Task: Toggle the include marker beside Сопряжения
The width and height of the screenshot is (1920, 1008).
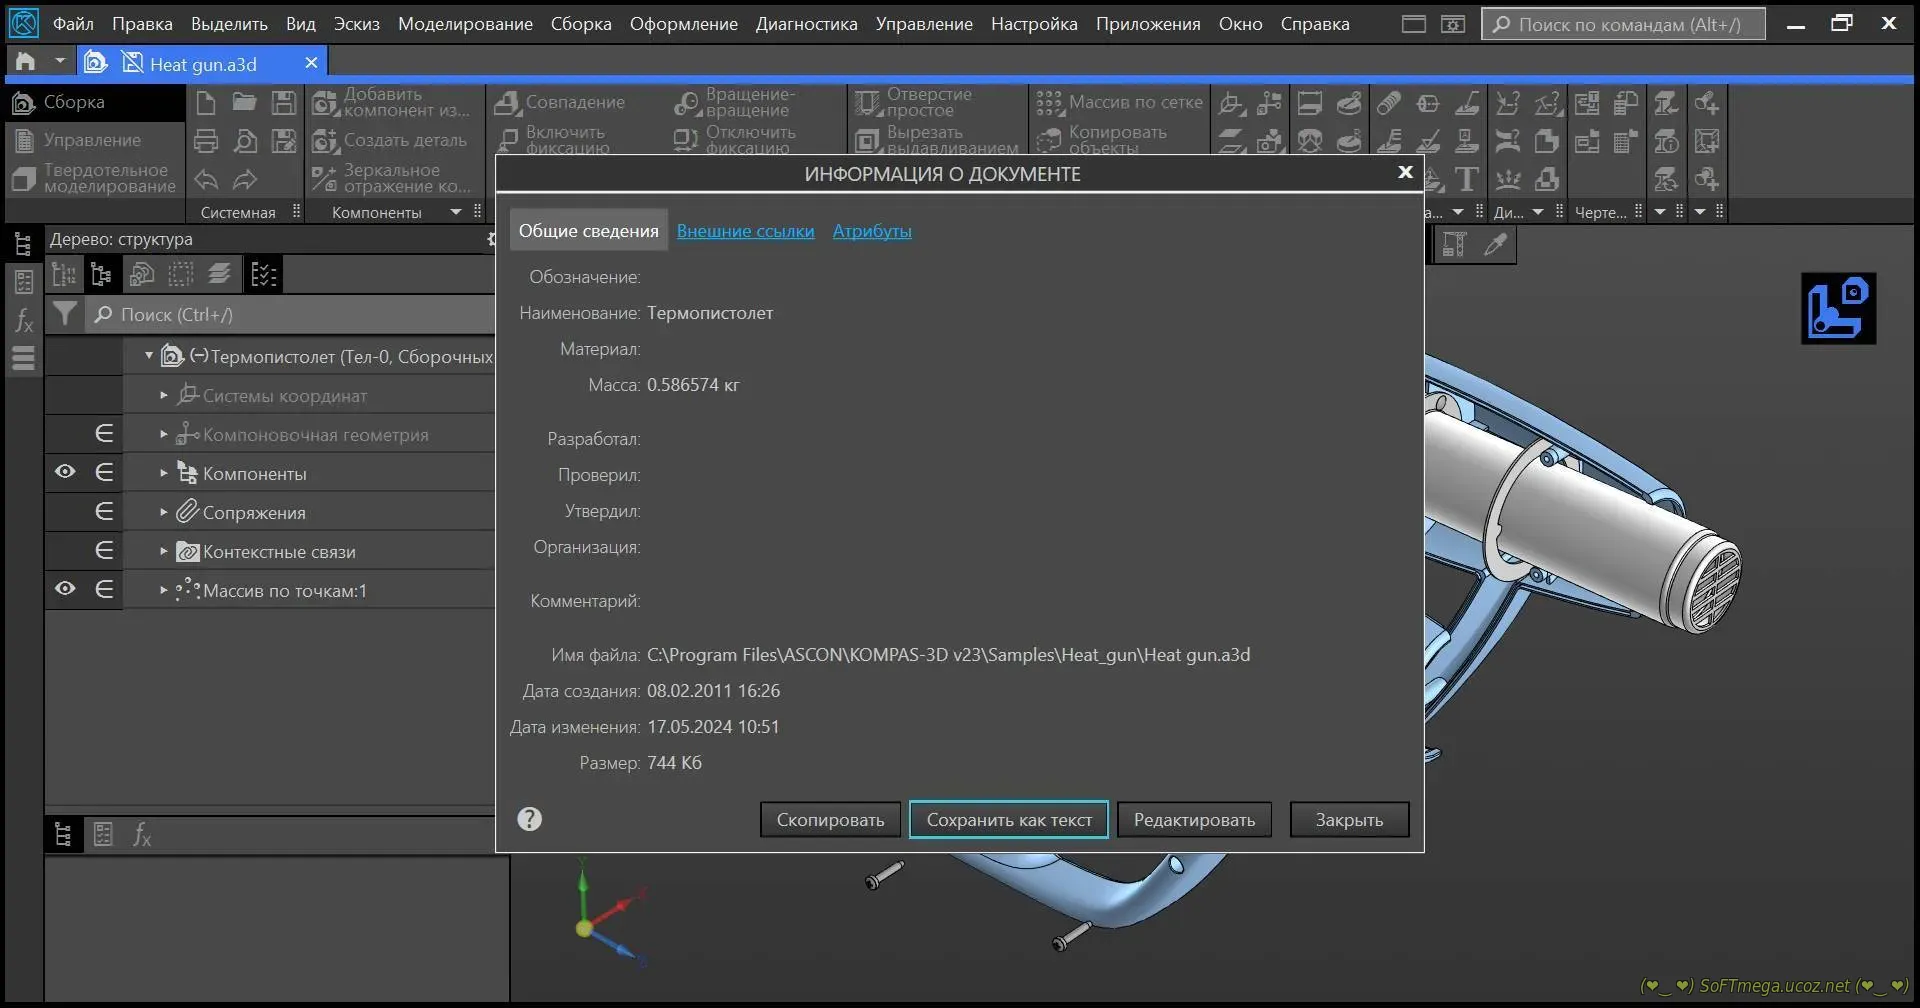Action: point(104,511)
